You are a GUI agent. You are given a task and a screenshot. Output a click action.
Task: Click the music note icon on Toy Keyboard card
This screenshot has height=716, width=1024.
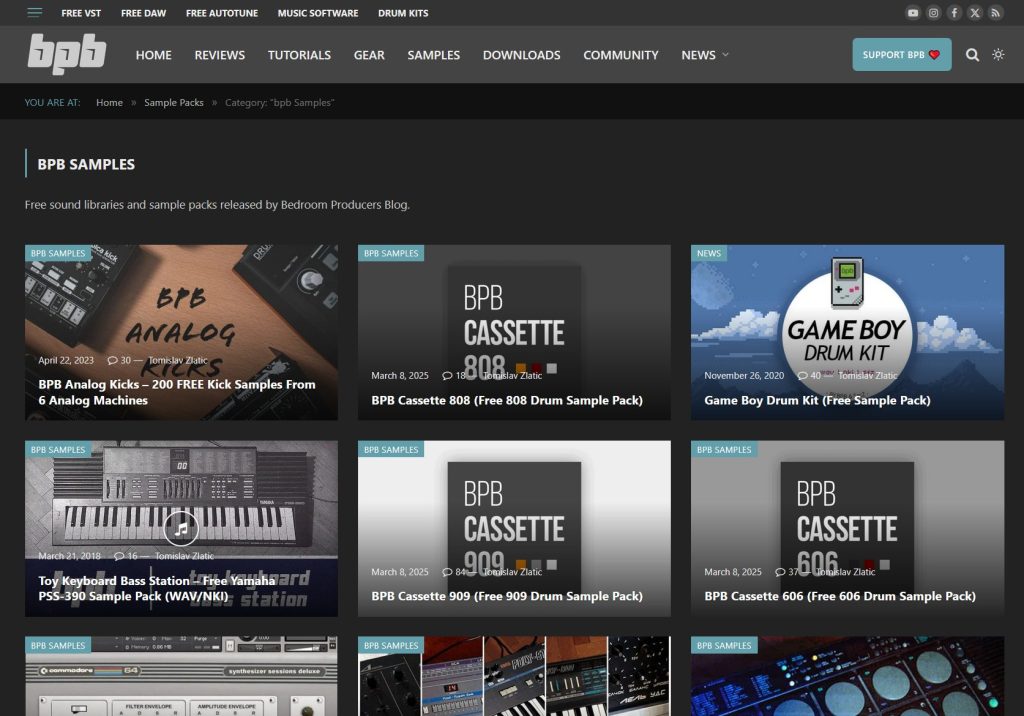point(181,528)
